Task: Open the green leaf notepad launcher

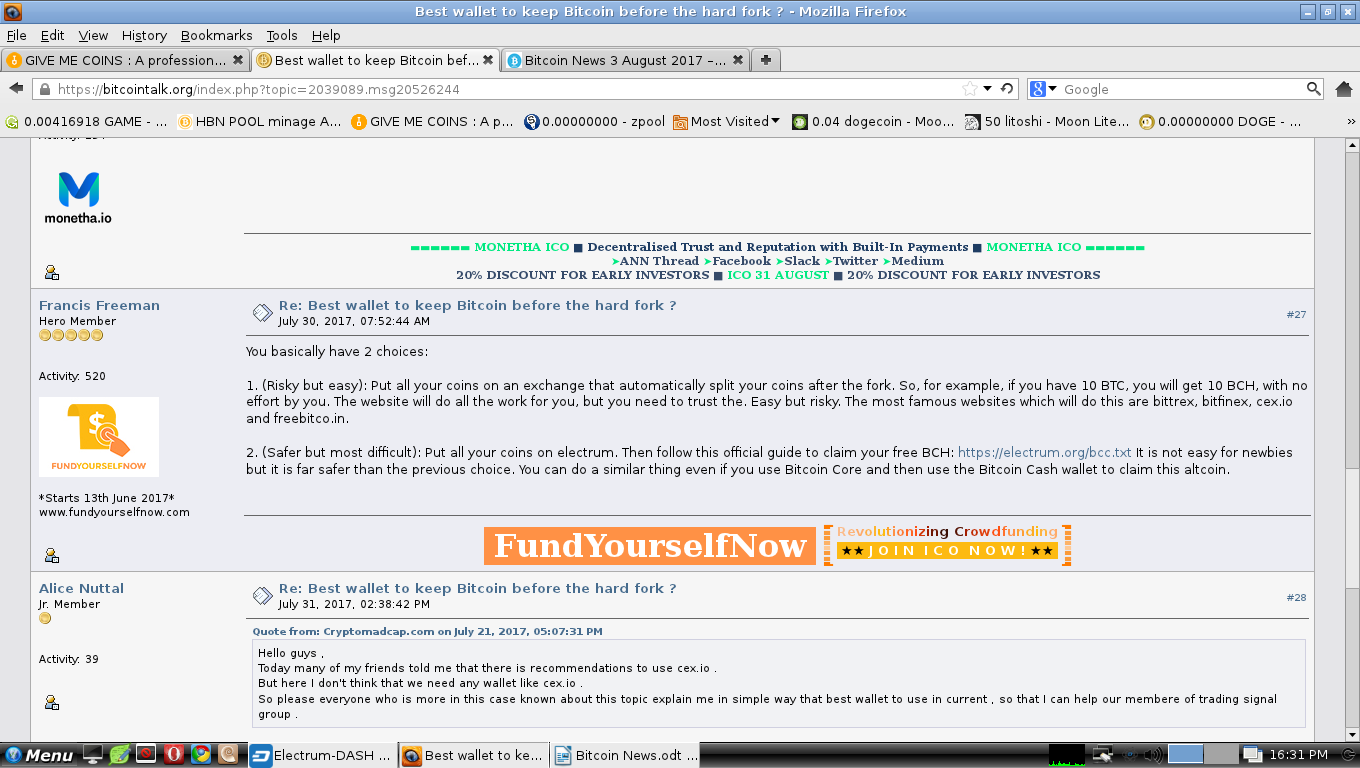Action: pyautogui.click(x=119, y=755)
